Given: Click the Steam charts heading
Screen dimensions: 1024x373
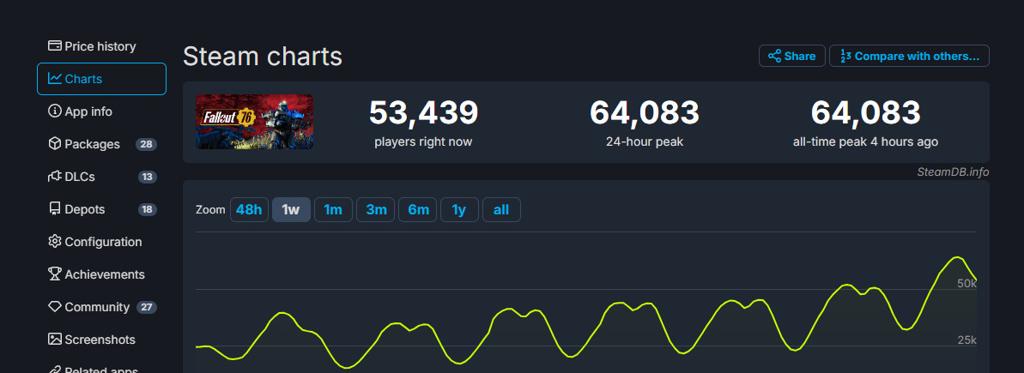Looking at the screenshot, I should pos(263,56).
